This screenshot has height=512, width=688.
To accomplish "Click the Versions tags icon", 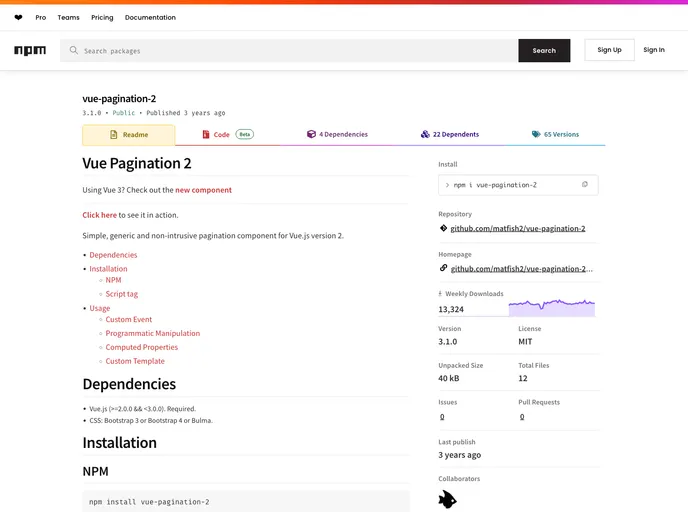I will pos(536,134).
